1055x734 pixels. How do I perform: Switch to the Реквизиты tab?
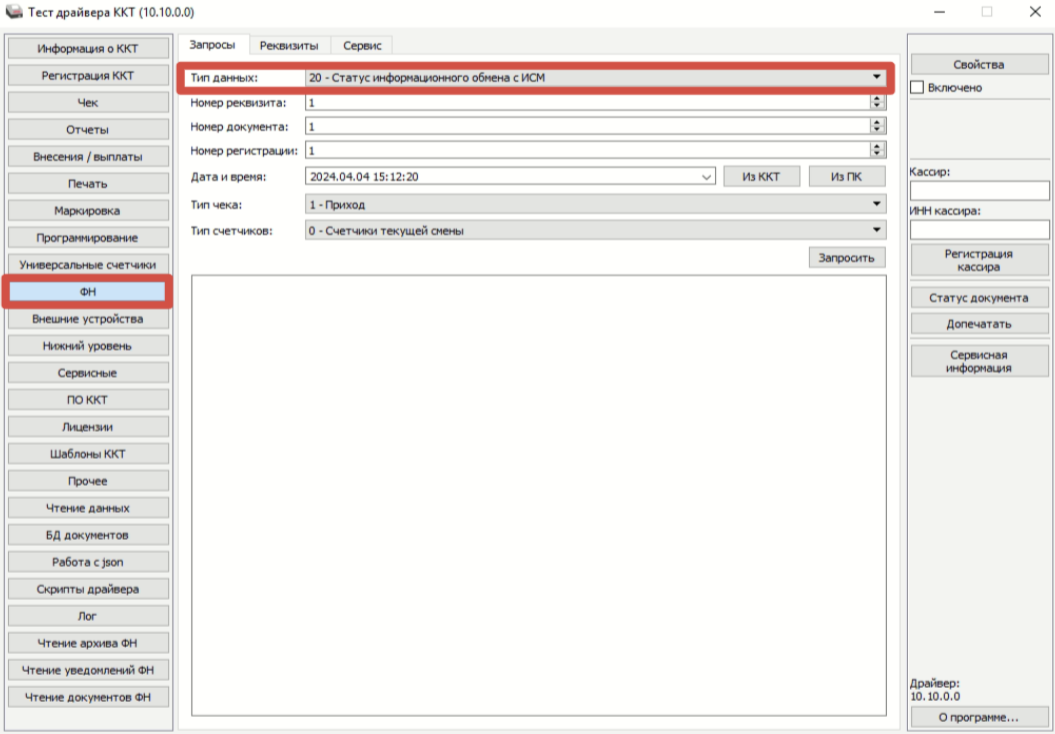click(289, 46)
